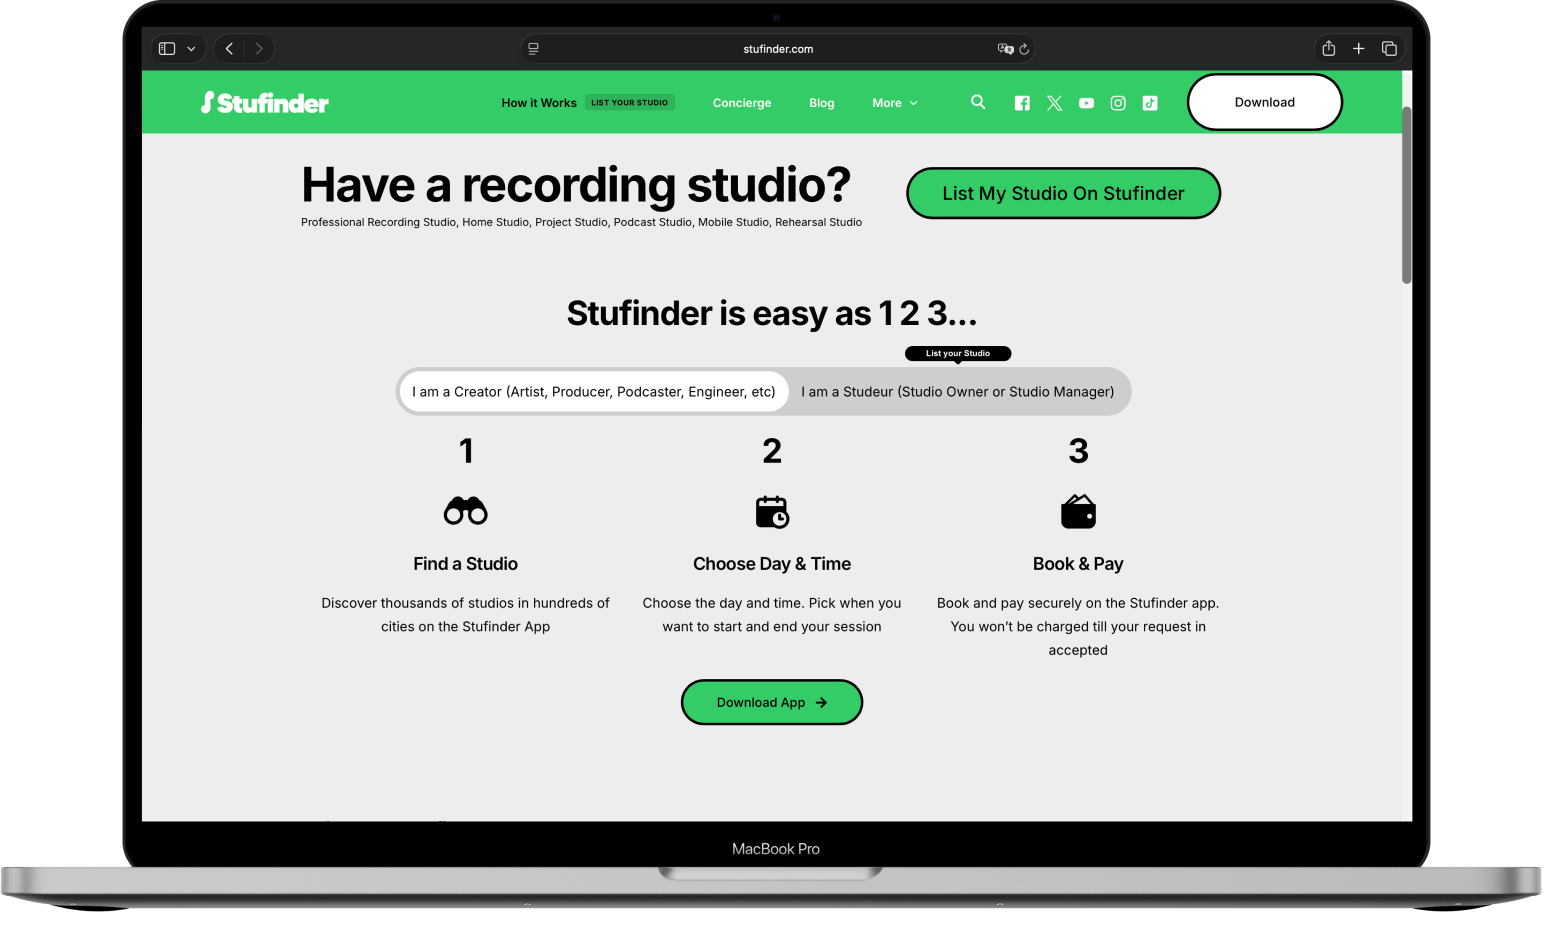Click the step number 3
Screen dimensions: 1546x936
(x=1078, y=451)
